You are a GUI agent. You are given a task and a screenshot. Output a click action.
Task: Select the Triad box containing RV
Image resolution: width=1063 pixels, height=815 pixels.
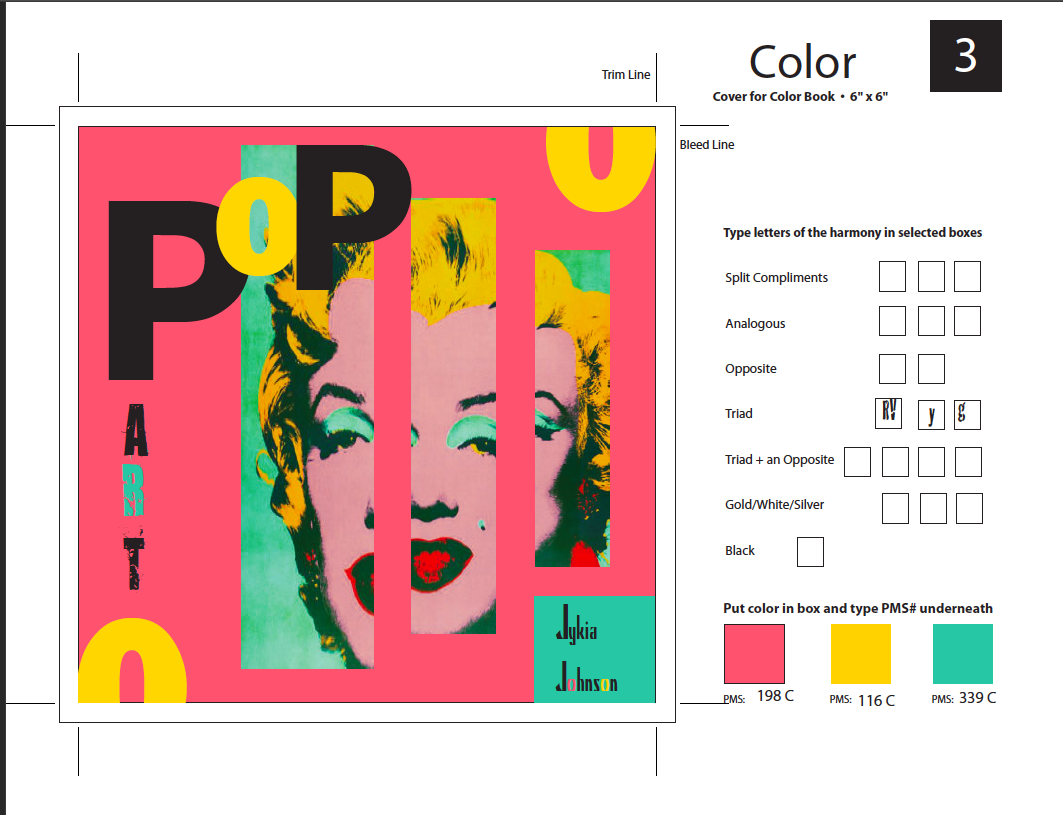888,414
